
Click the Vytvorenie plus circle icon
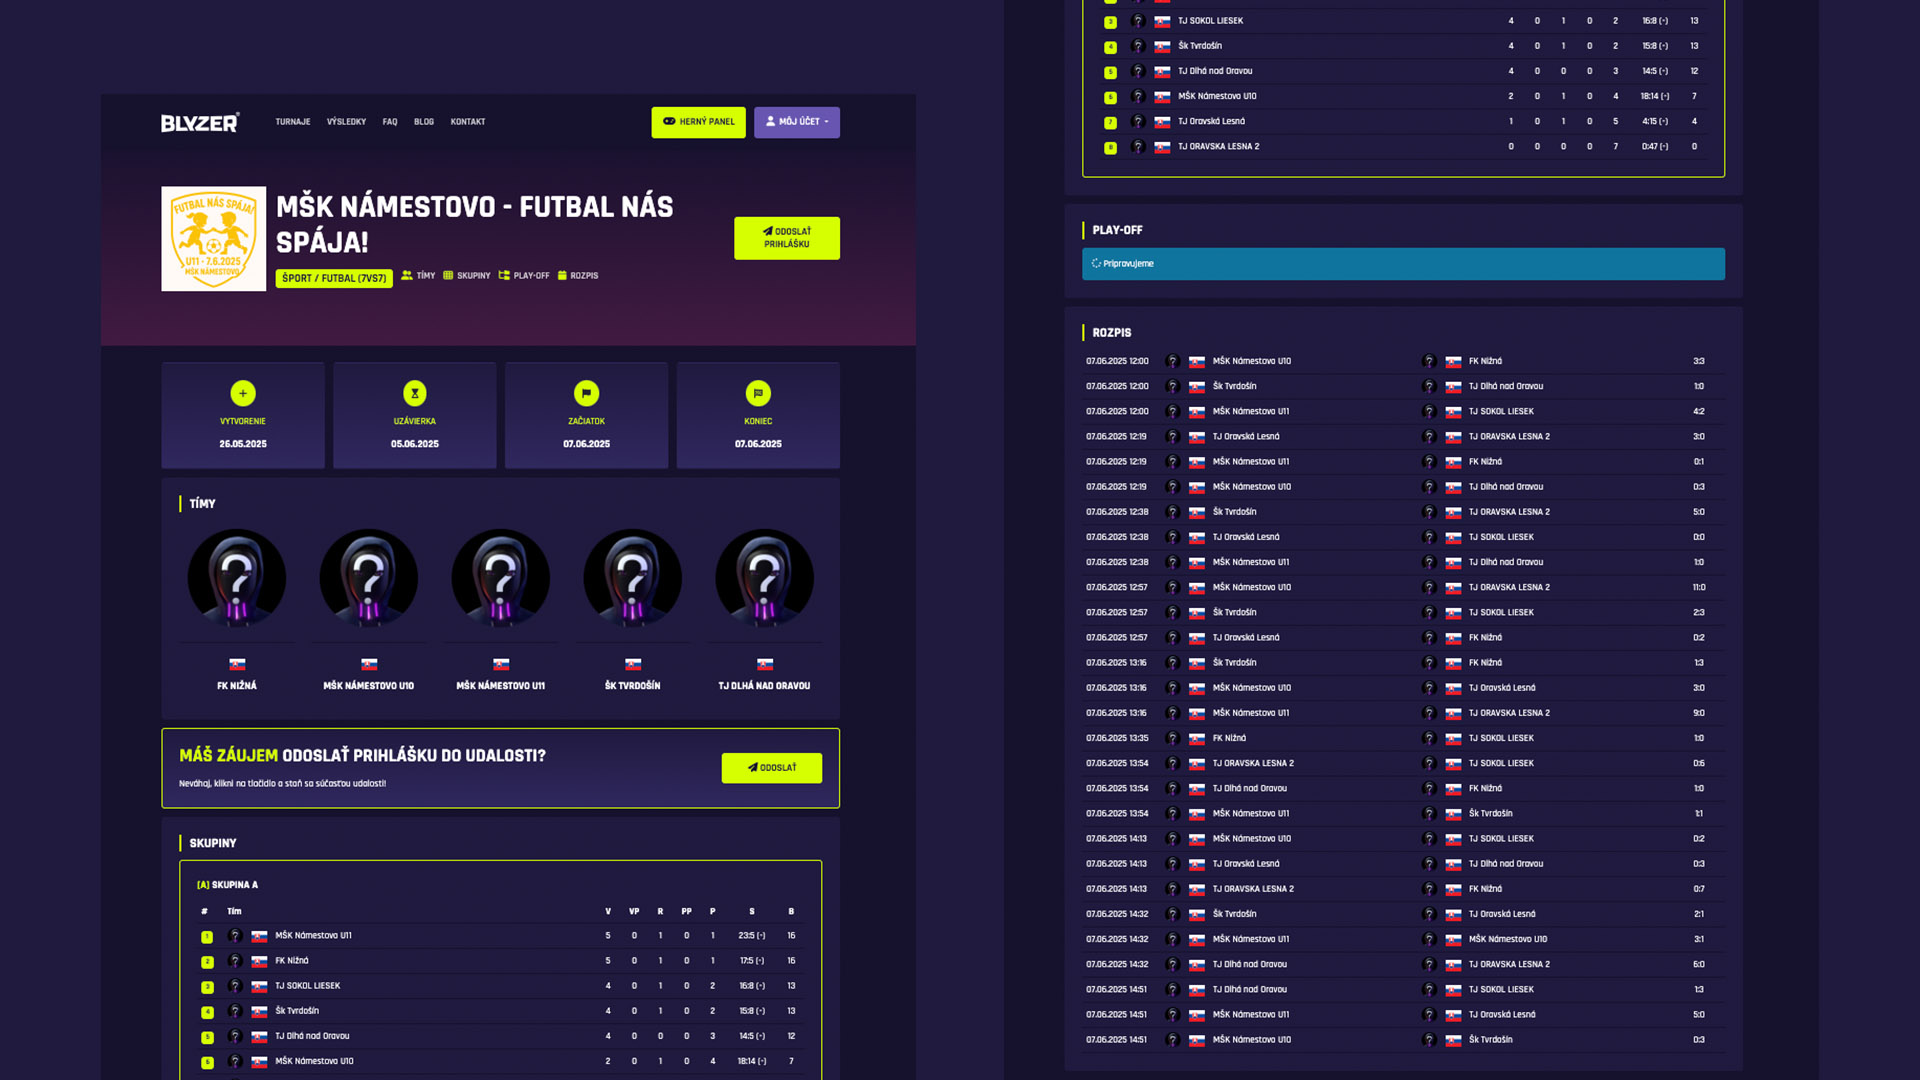[243, 393]
